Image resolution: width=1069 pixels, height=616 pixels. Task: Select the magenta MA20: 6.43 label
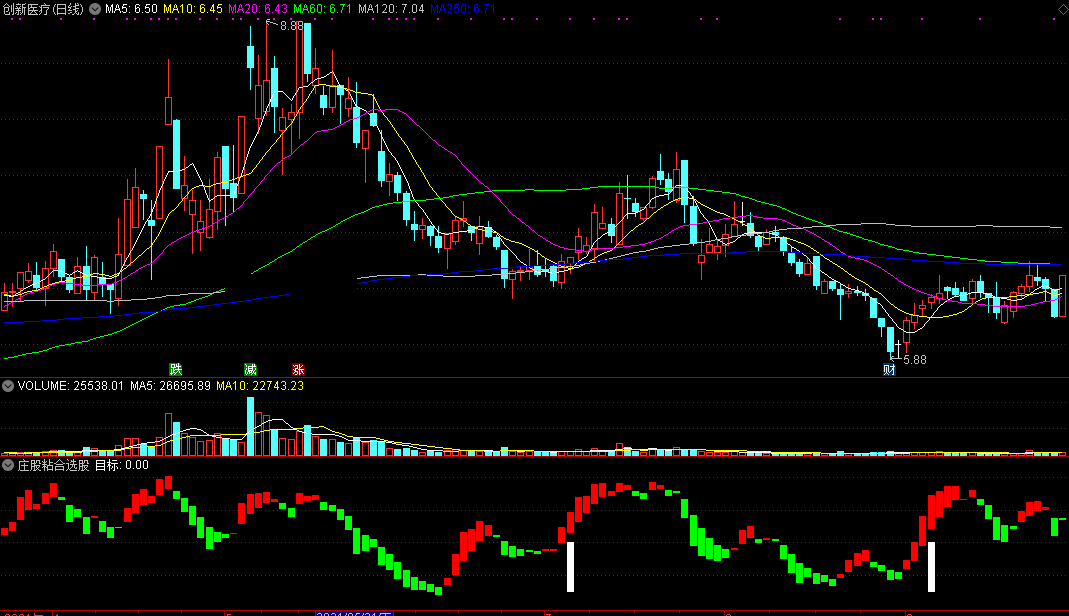258,9
